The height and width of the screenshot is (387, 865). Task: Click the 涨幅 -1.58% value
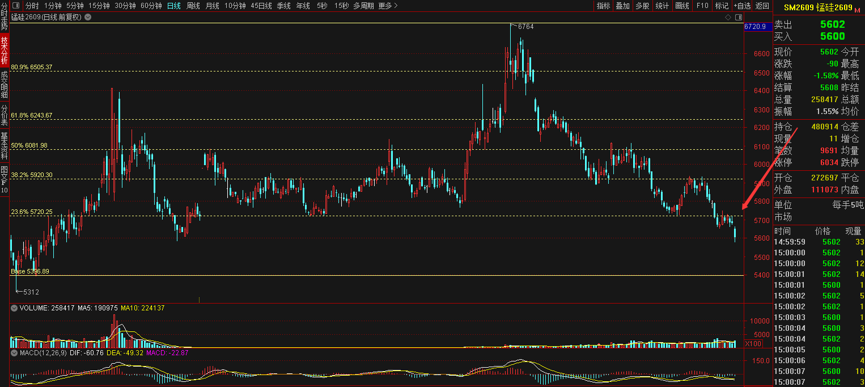pyautogui.click(x=827, y=76)
